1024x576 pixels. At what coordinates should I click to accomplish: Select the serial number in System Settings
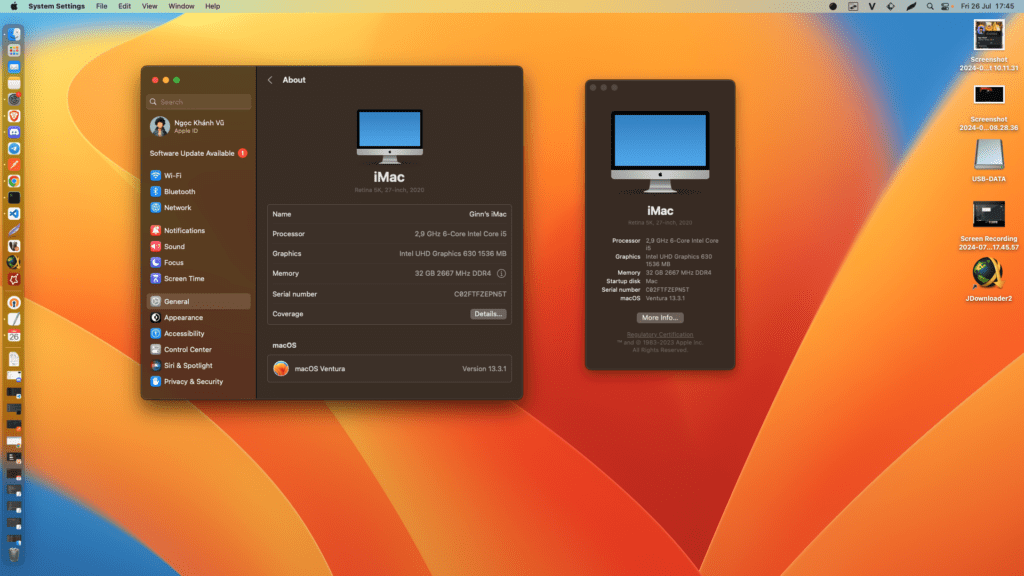480,295
